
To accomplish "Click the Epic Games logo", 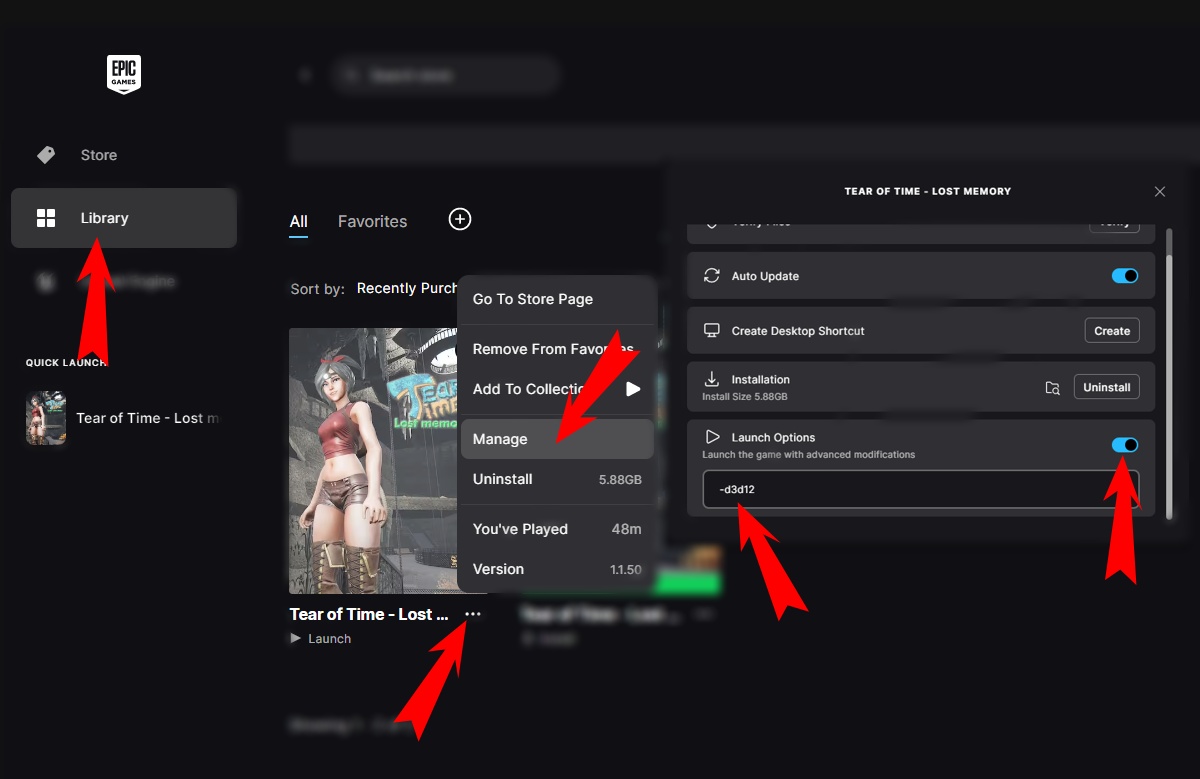I will [x=124, y=74].
